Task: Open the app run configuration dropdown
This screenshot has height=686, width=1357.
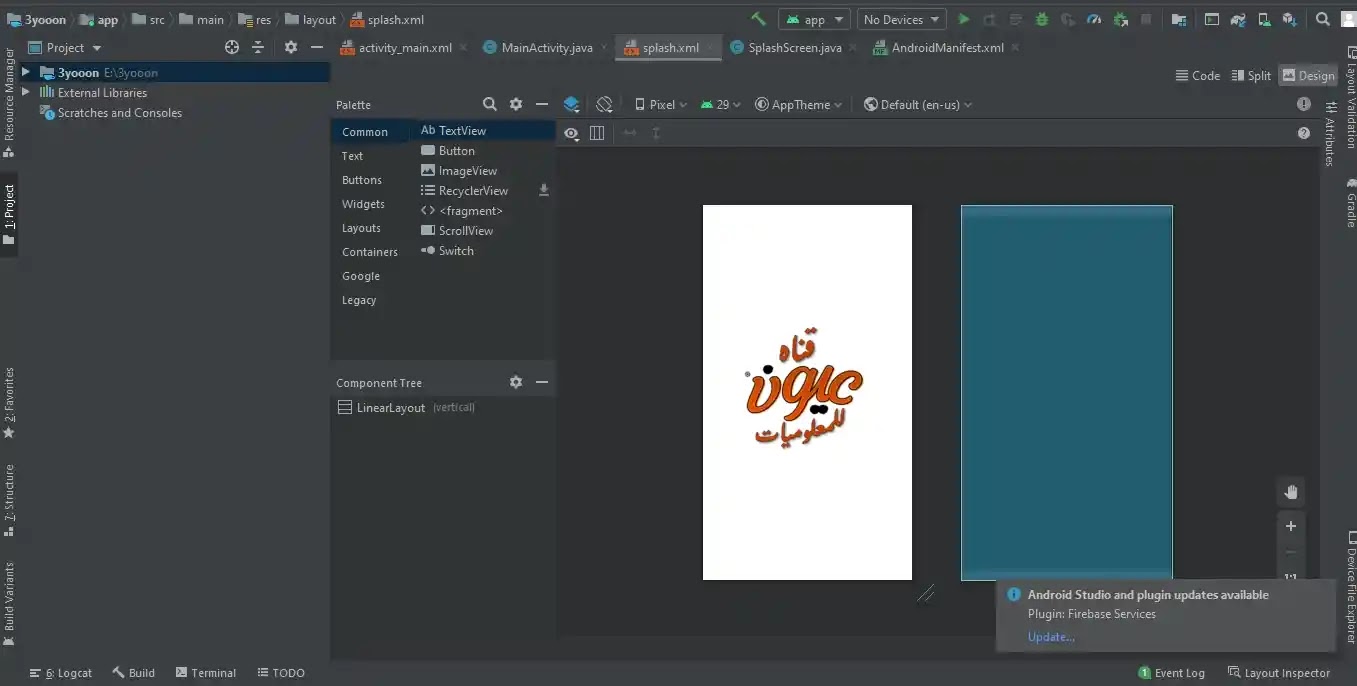Action: [x=815, y=19]
